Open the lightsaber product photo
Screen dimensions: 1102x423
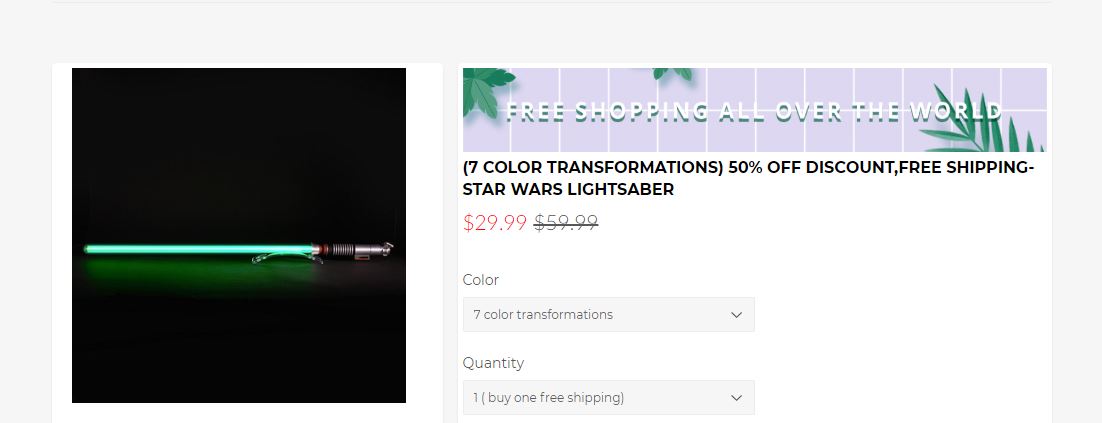[239, 235]
